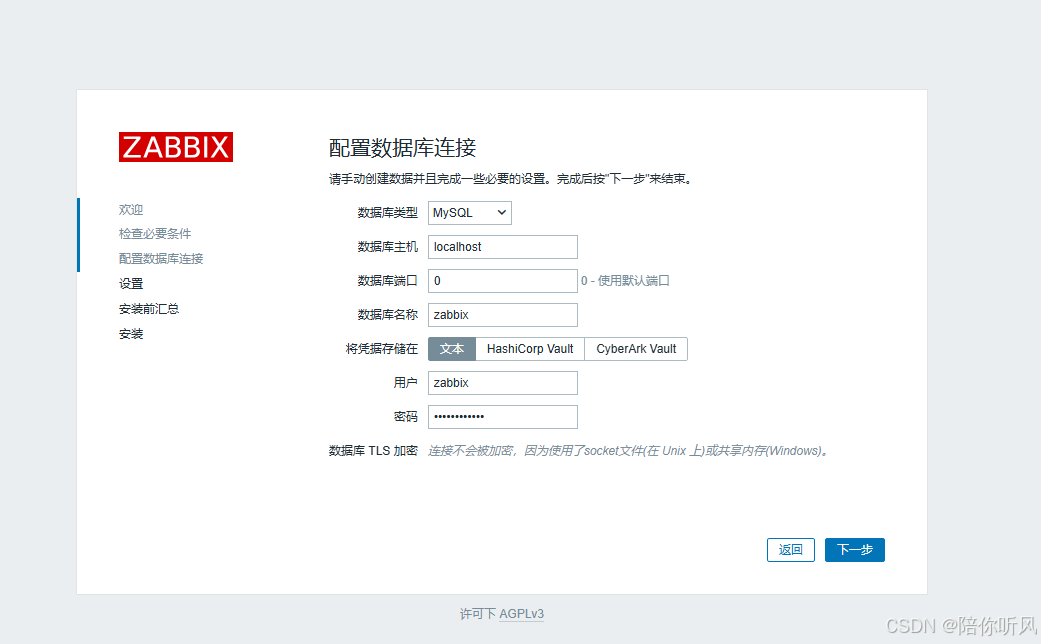Click the database host field containing localhost

503,247
